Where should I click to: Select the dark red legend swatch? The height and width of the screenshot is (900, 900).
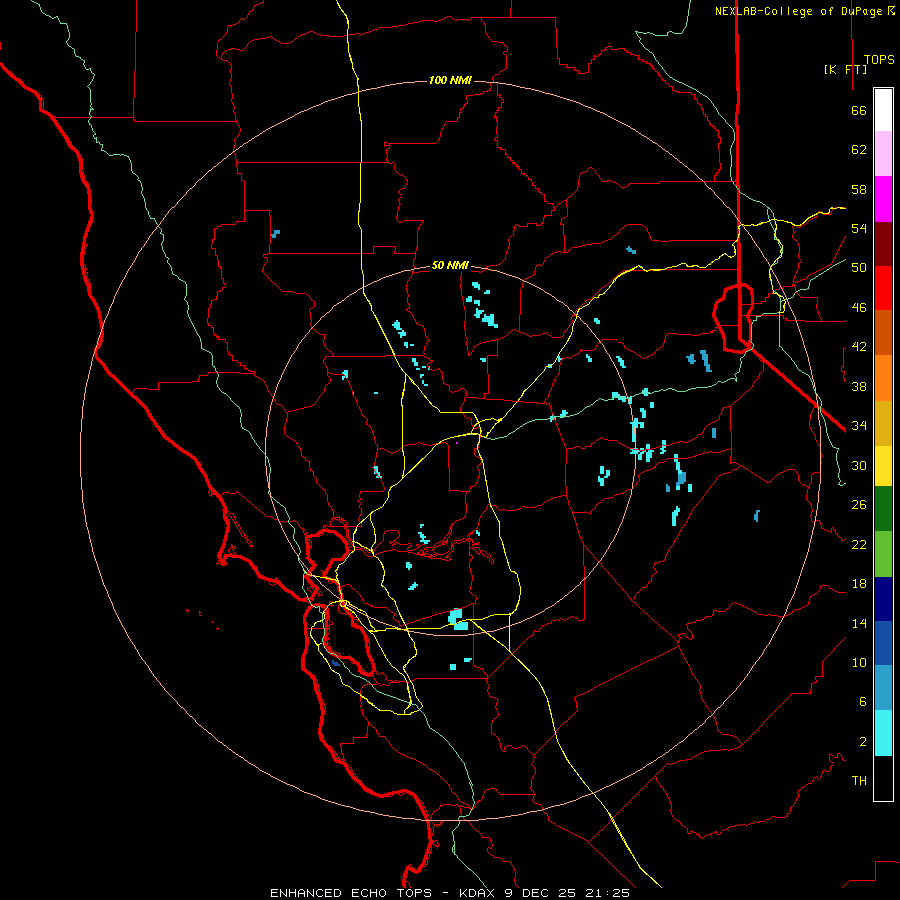(x=883, y=244)
